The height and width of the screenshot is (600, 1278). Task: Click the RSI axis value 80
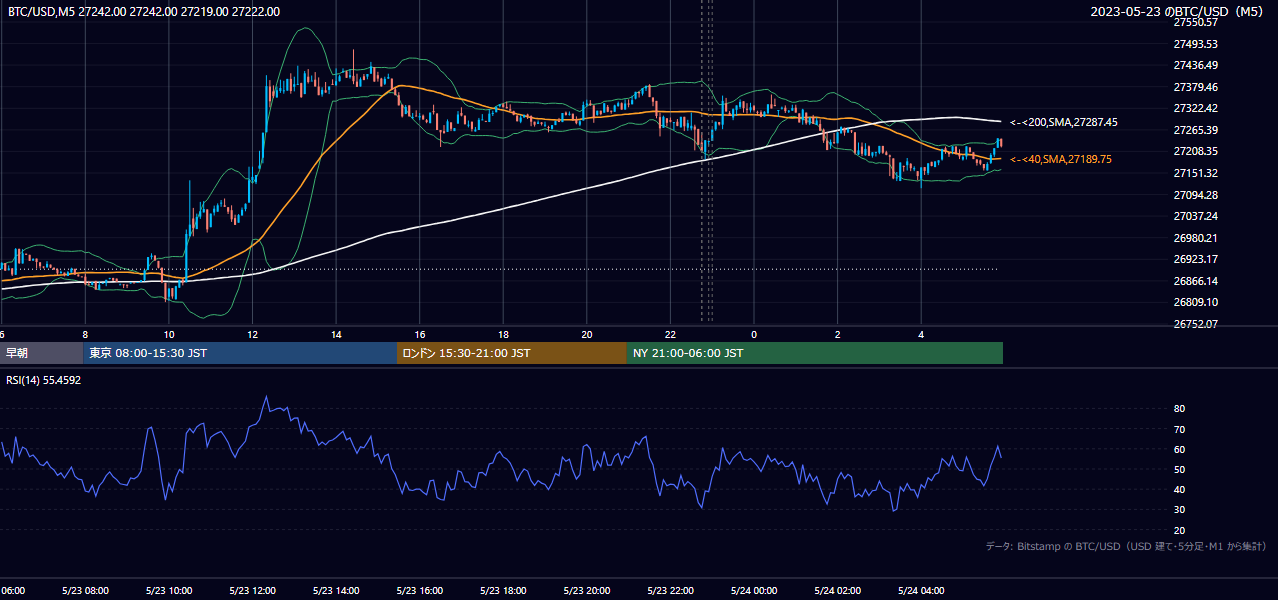1179,409
